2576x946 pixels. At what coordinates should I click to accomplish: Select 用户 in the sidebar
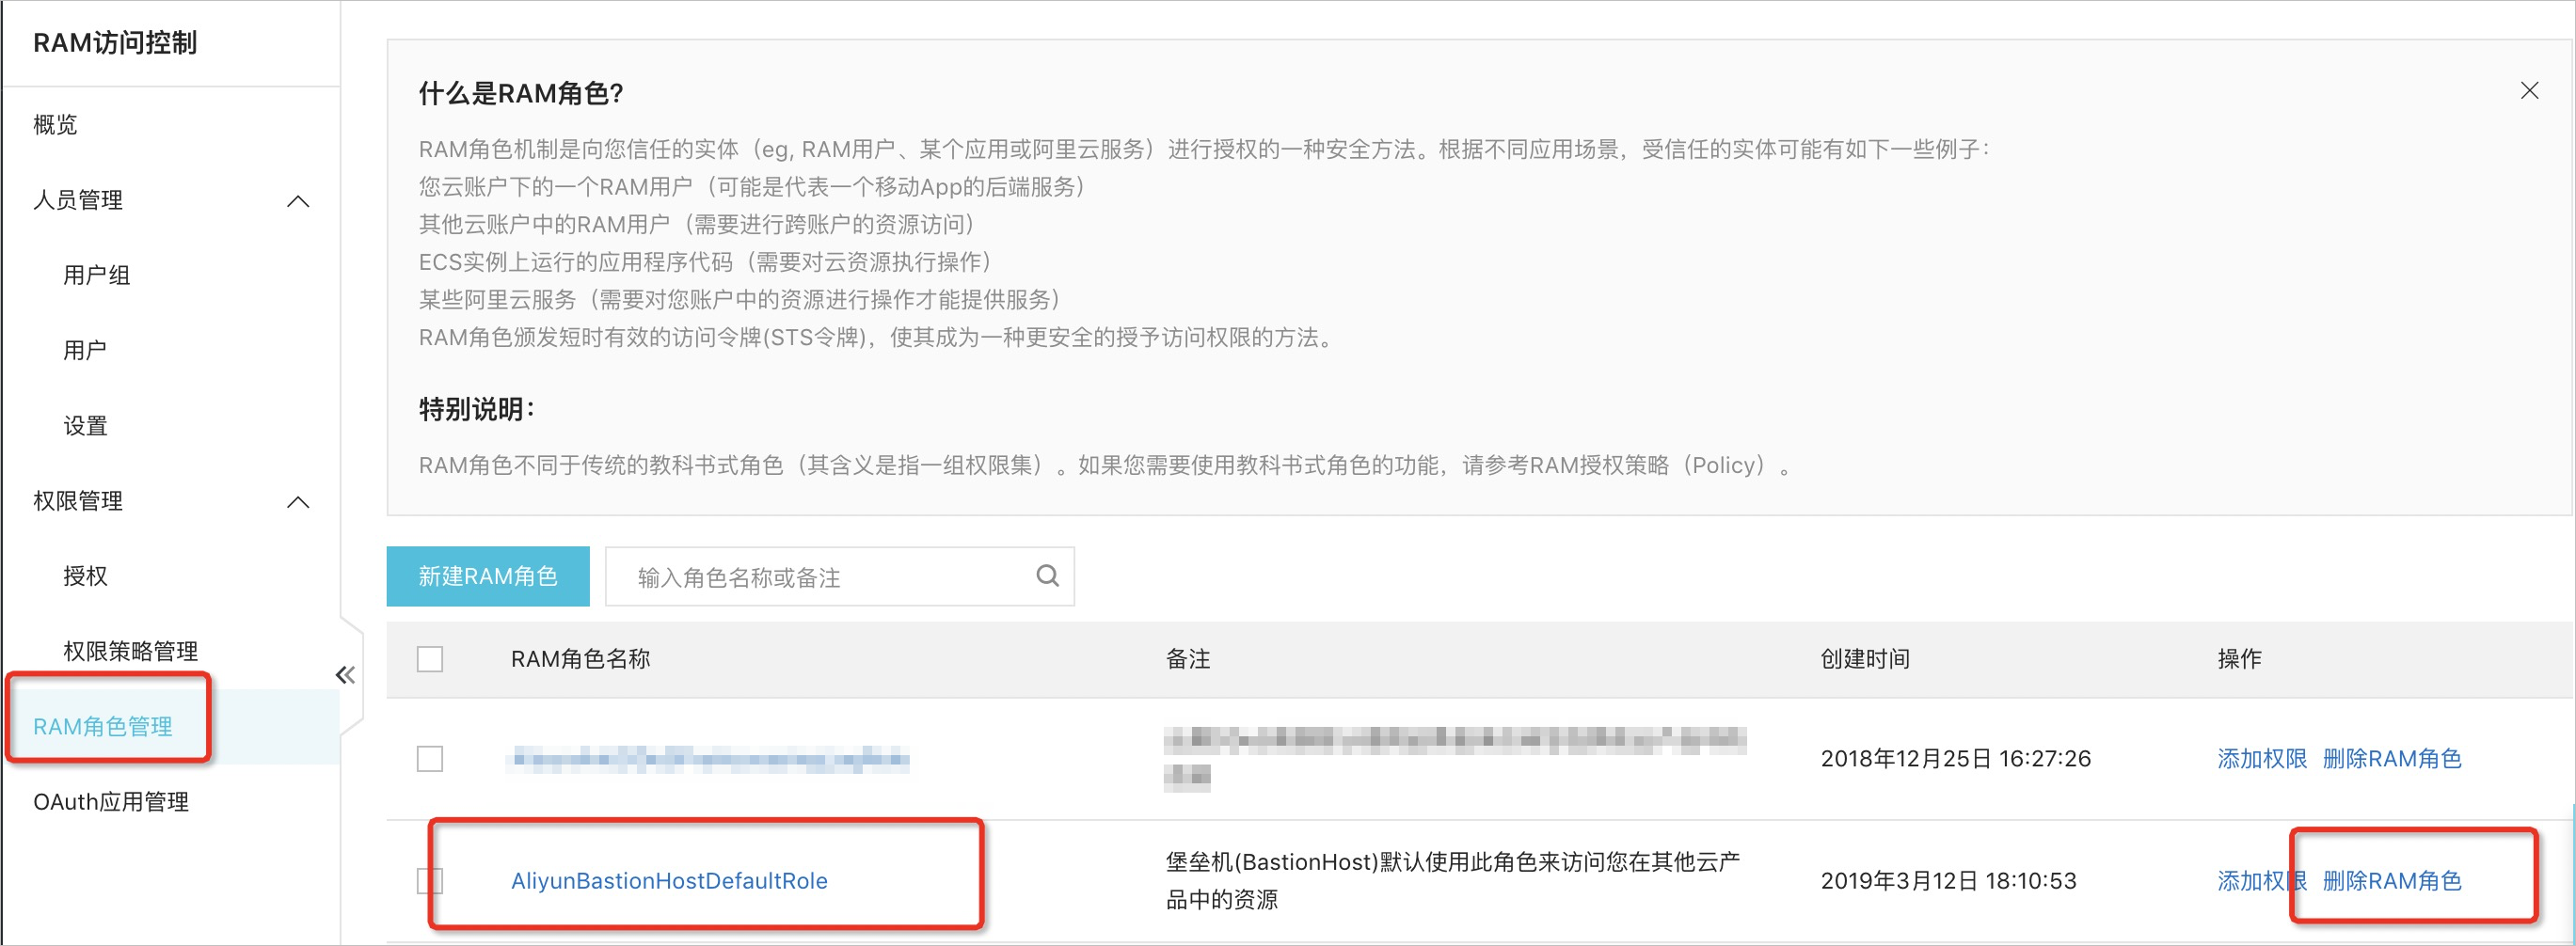click(85, 351)
